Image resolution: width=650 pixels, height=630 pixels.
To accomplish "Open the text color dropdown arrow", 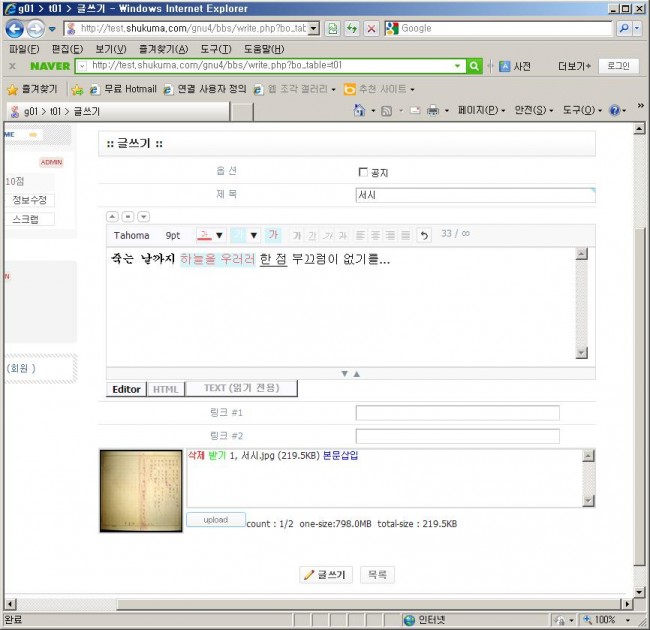I will pyautogui.click(x=219, y=235).
